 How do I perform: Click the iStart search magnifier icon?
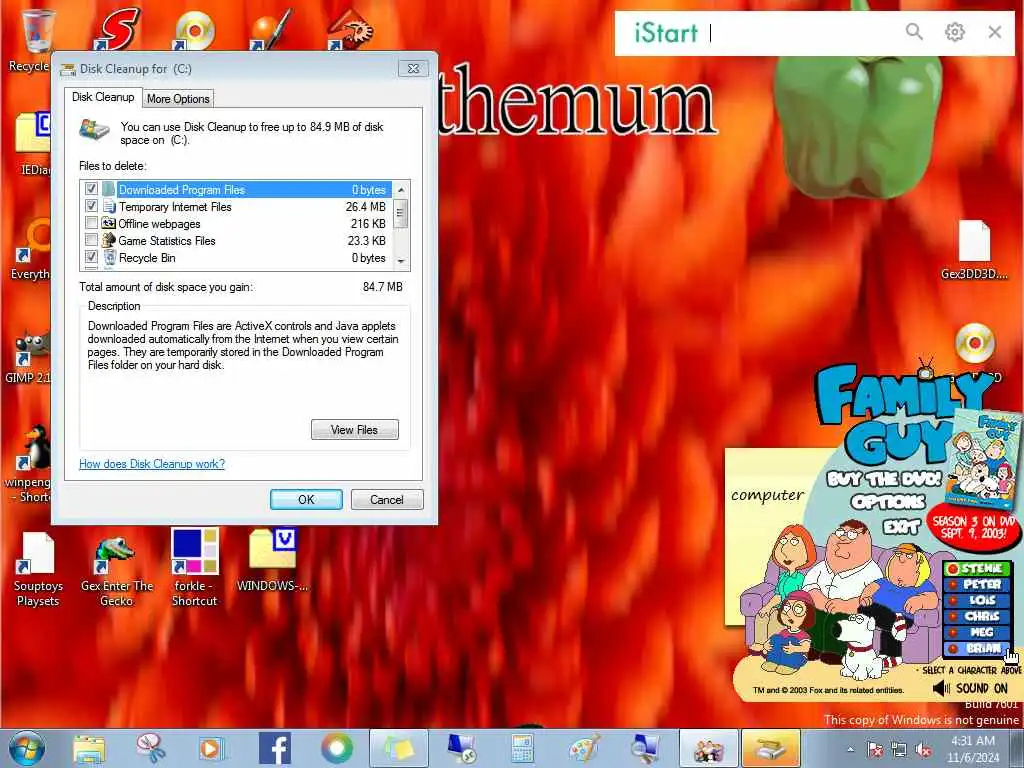tap(914, 31)
